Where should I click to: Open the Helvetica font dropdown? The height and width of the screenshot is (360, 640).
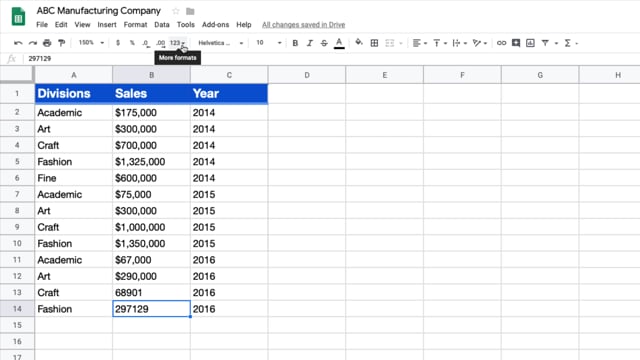click(221, 43)
